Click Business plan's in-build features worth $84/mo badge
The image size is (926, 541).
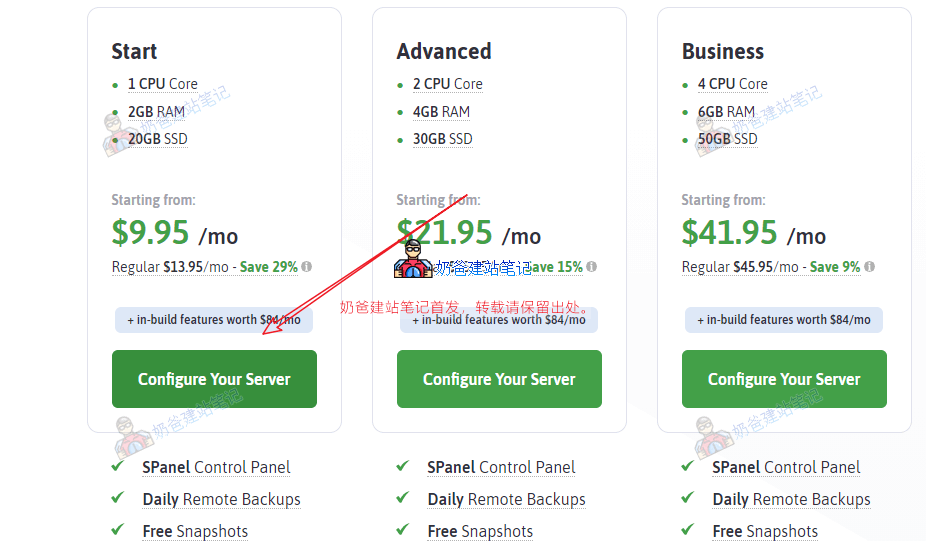(784, 320)
